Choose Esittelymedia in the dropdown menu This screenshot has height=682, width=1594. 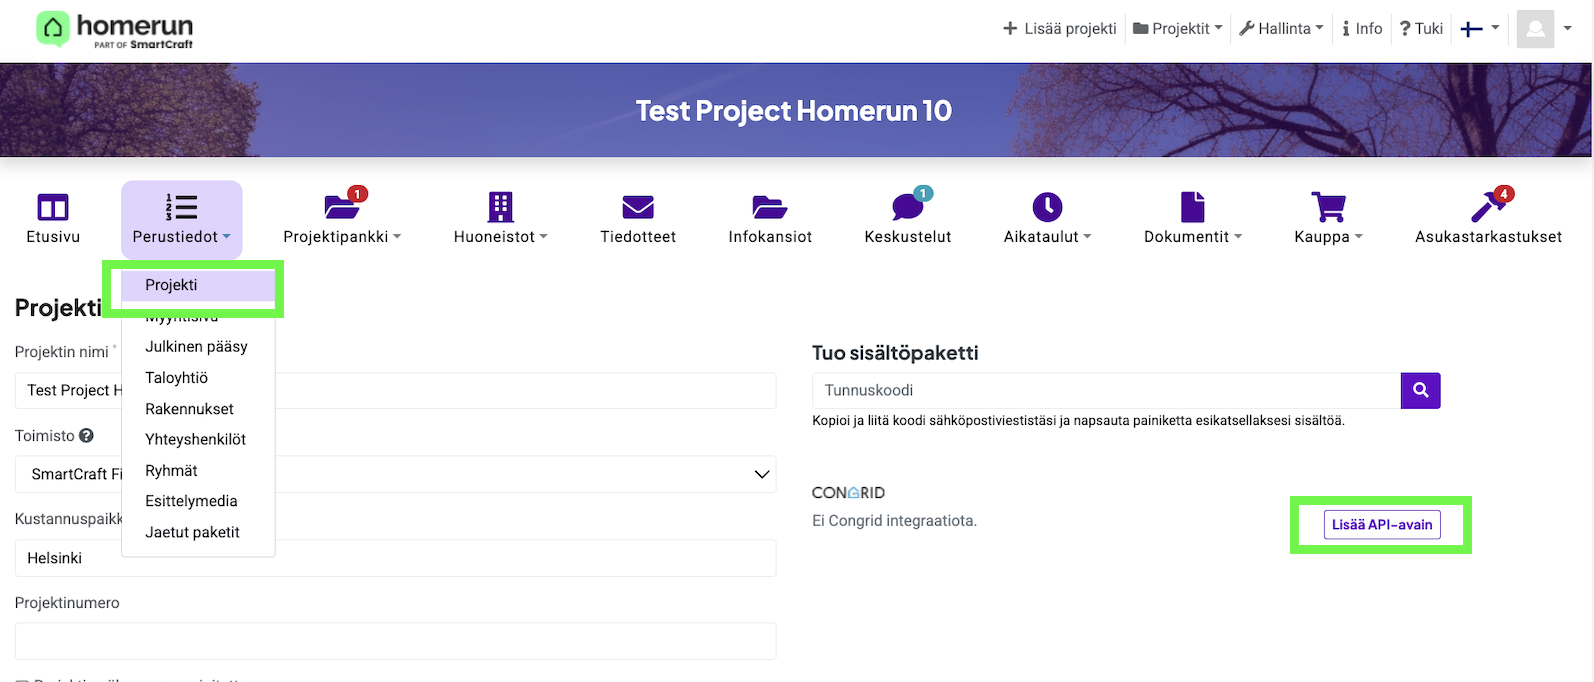click(x=191, y=501)
